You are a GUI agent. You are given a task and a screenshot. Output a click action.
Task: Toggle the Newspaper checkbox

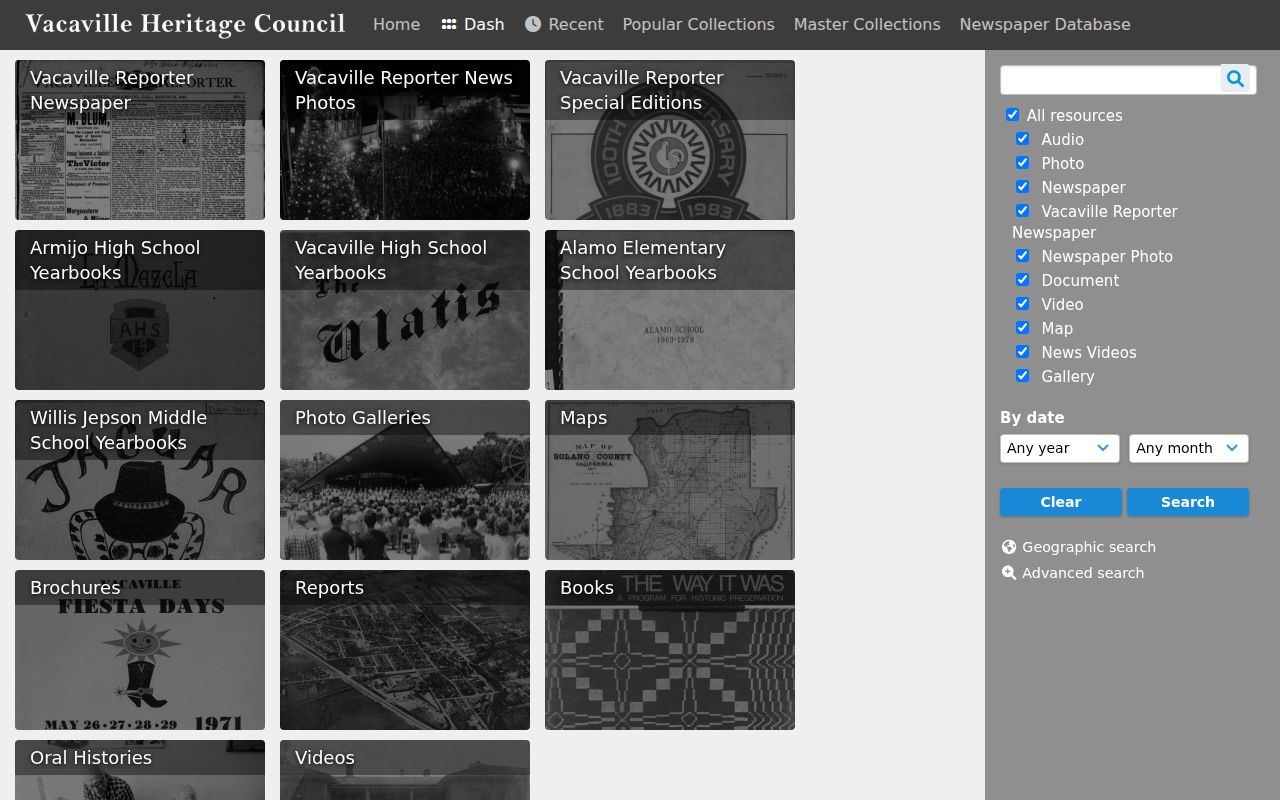1022,187
